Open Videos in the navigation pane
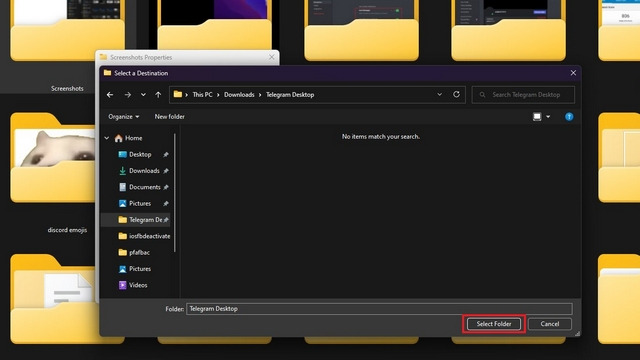Screen dimensions: 640x360 (133, 285)
